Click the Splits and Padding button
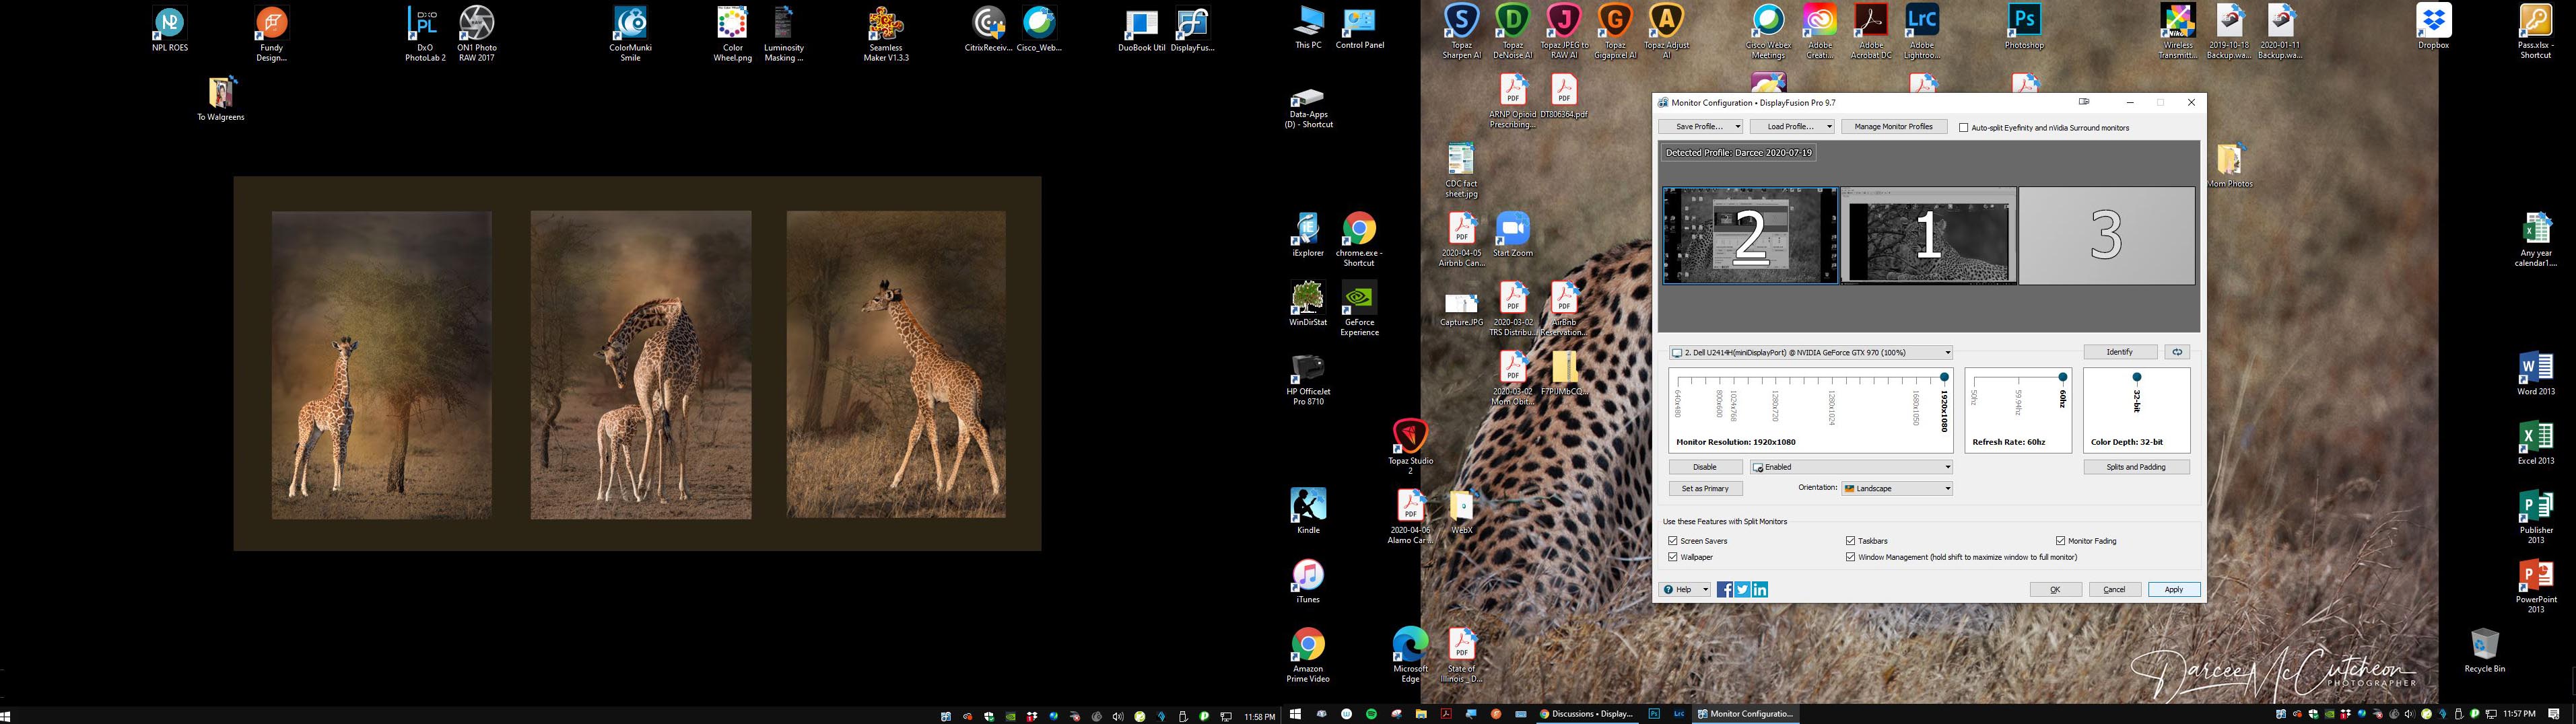 (2136, 467)
